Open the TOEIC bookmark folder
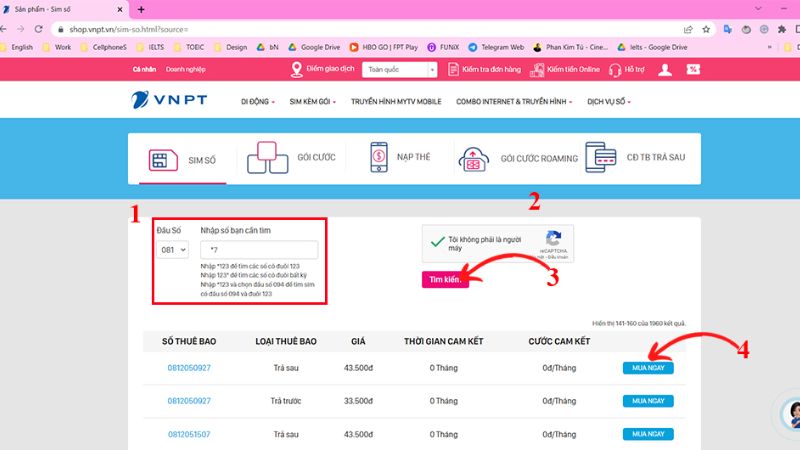The image size is (800, 450). pos(189,47)
